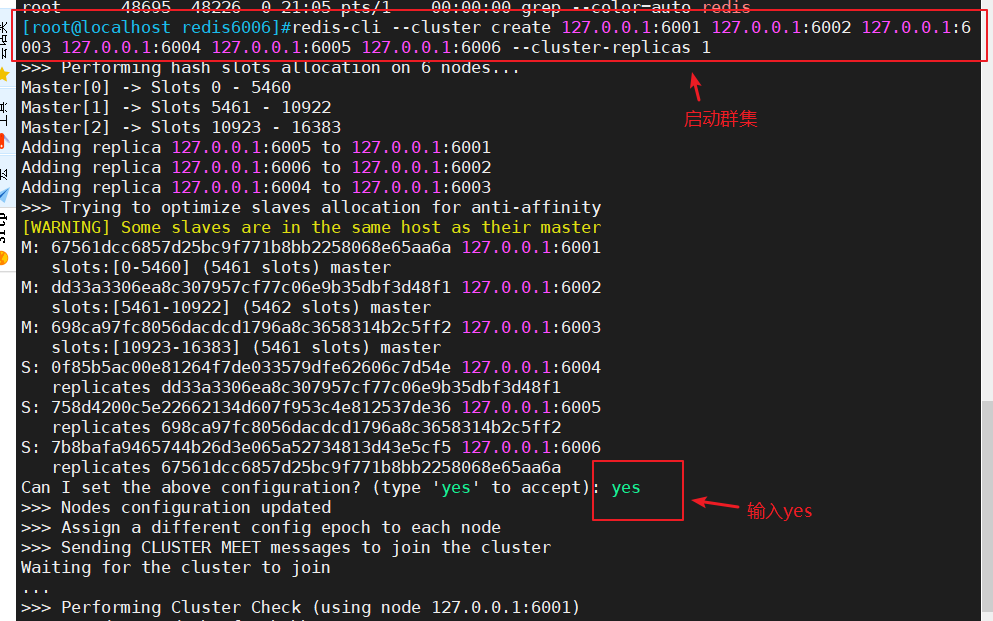Click '>>> Assign a different config epoch' line
993x621 pixels.
coord(261,527)
